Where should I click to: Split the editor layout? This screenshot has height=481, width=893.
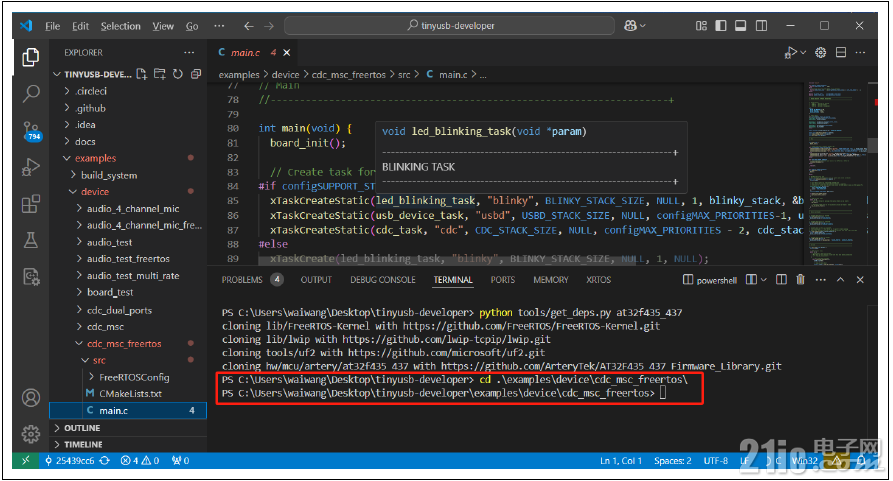[x=841, y=52]
